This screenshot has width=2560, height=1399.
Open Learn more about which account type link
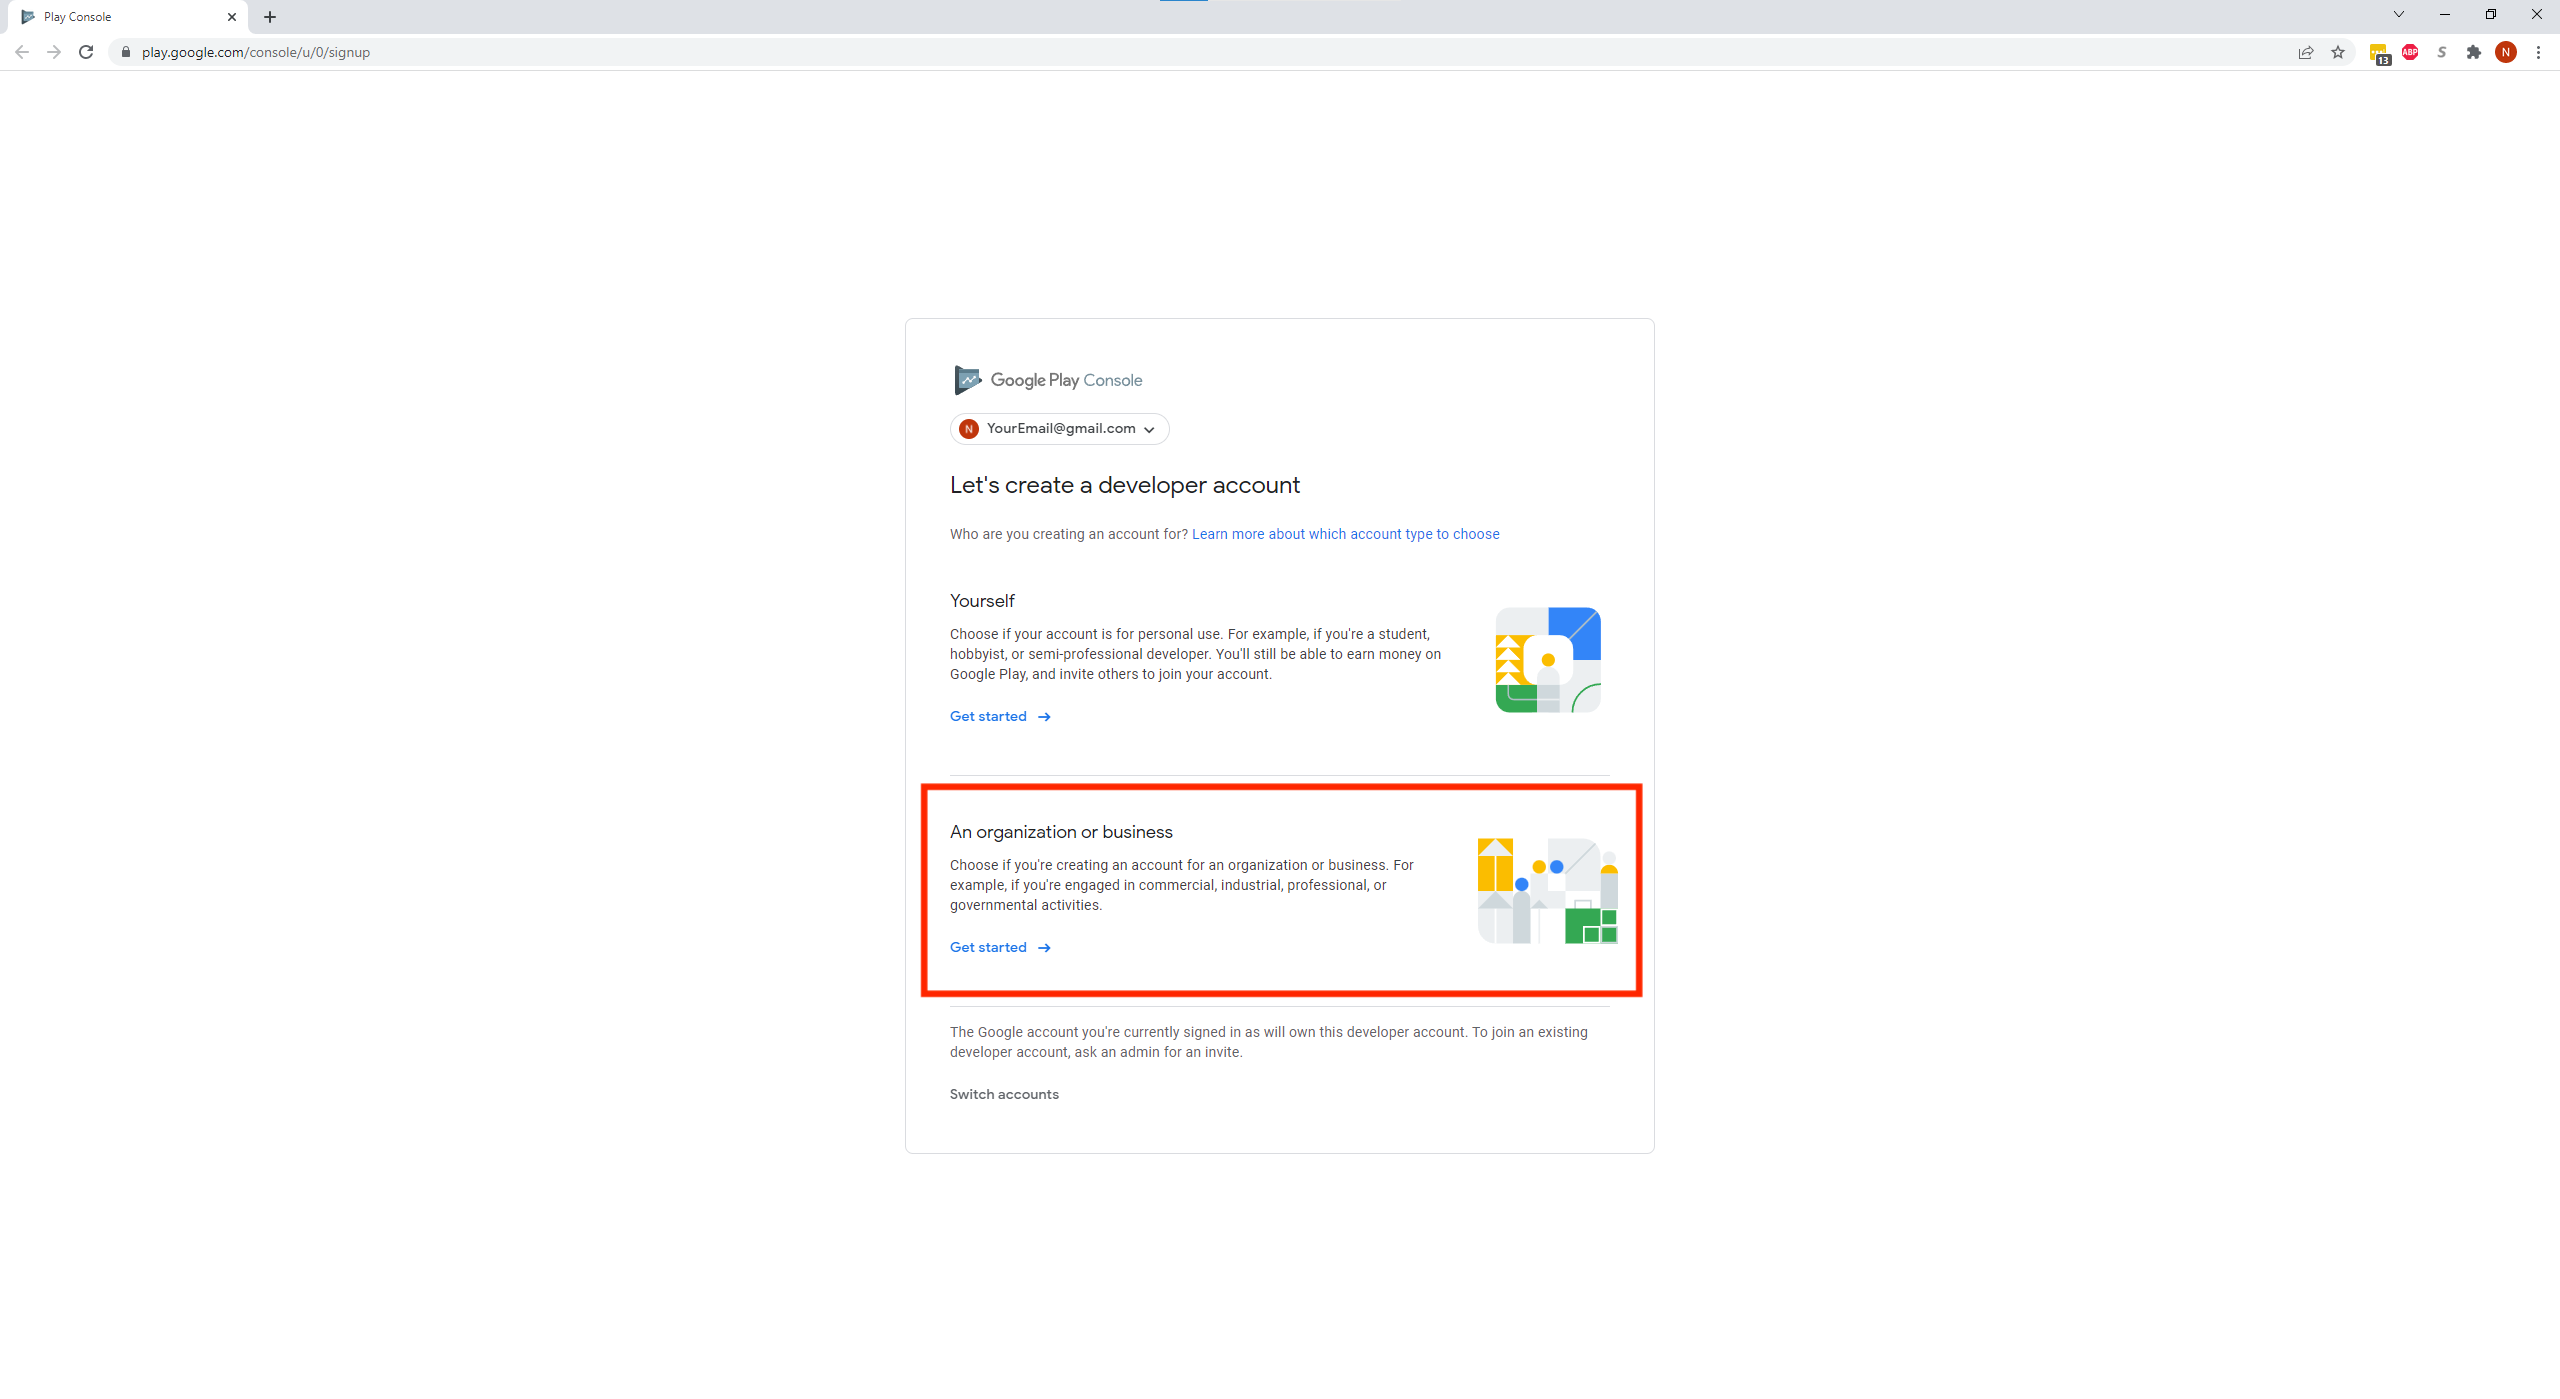coord(1345,534)
